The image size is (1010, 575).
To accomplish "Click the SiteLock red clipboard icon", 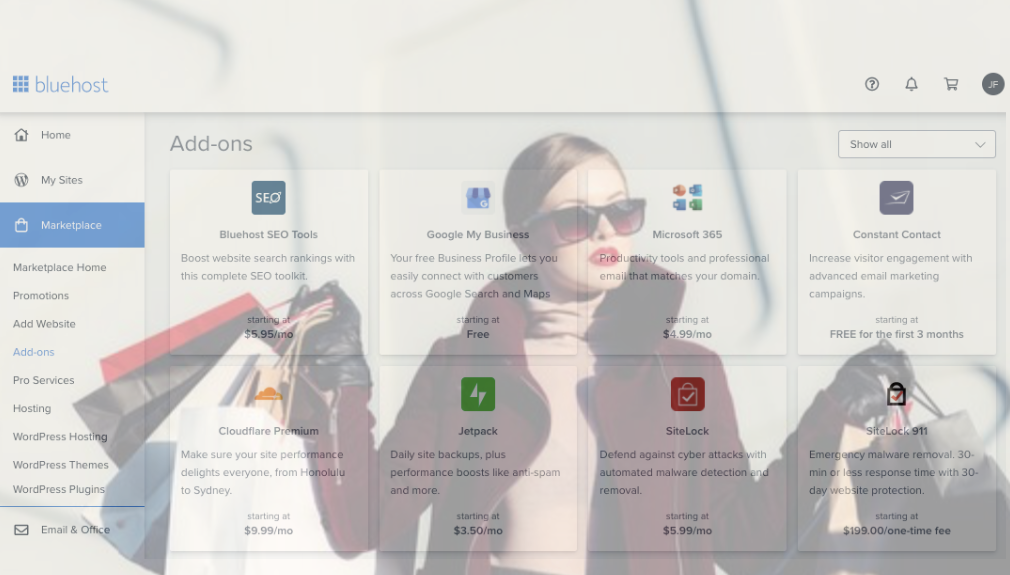I will point(687,394).
